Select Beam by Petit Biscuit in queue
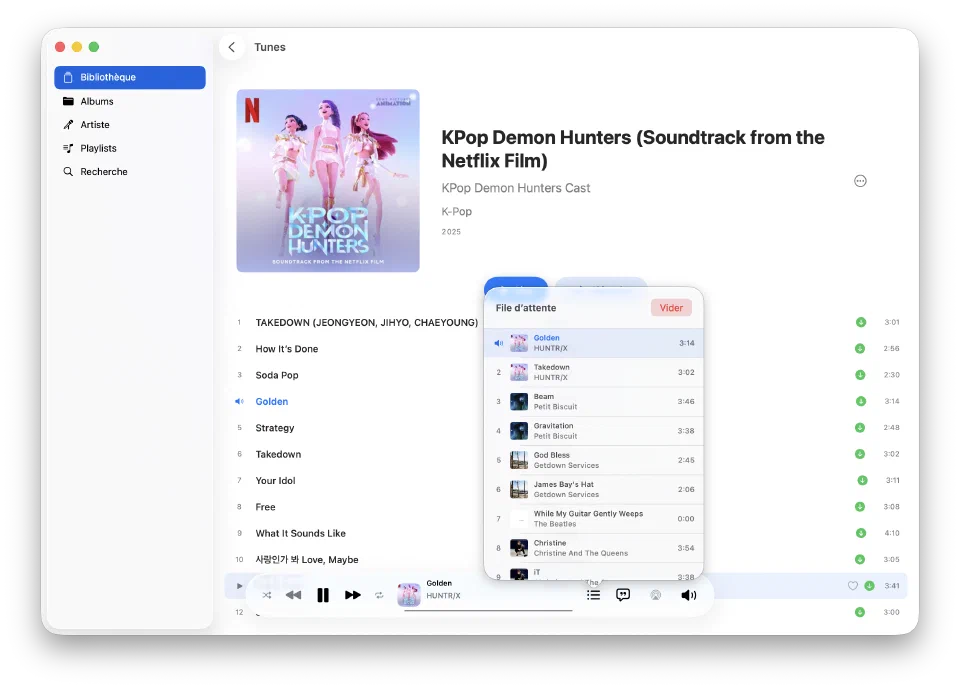The image size is (960, 689). click(x=593, y=402)
